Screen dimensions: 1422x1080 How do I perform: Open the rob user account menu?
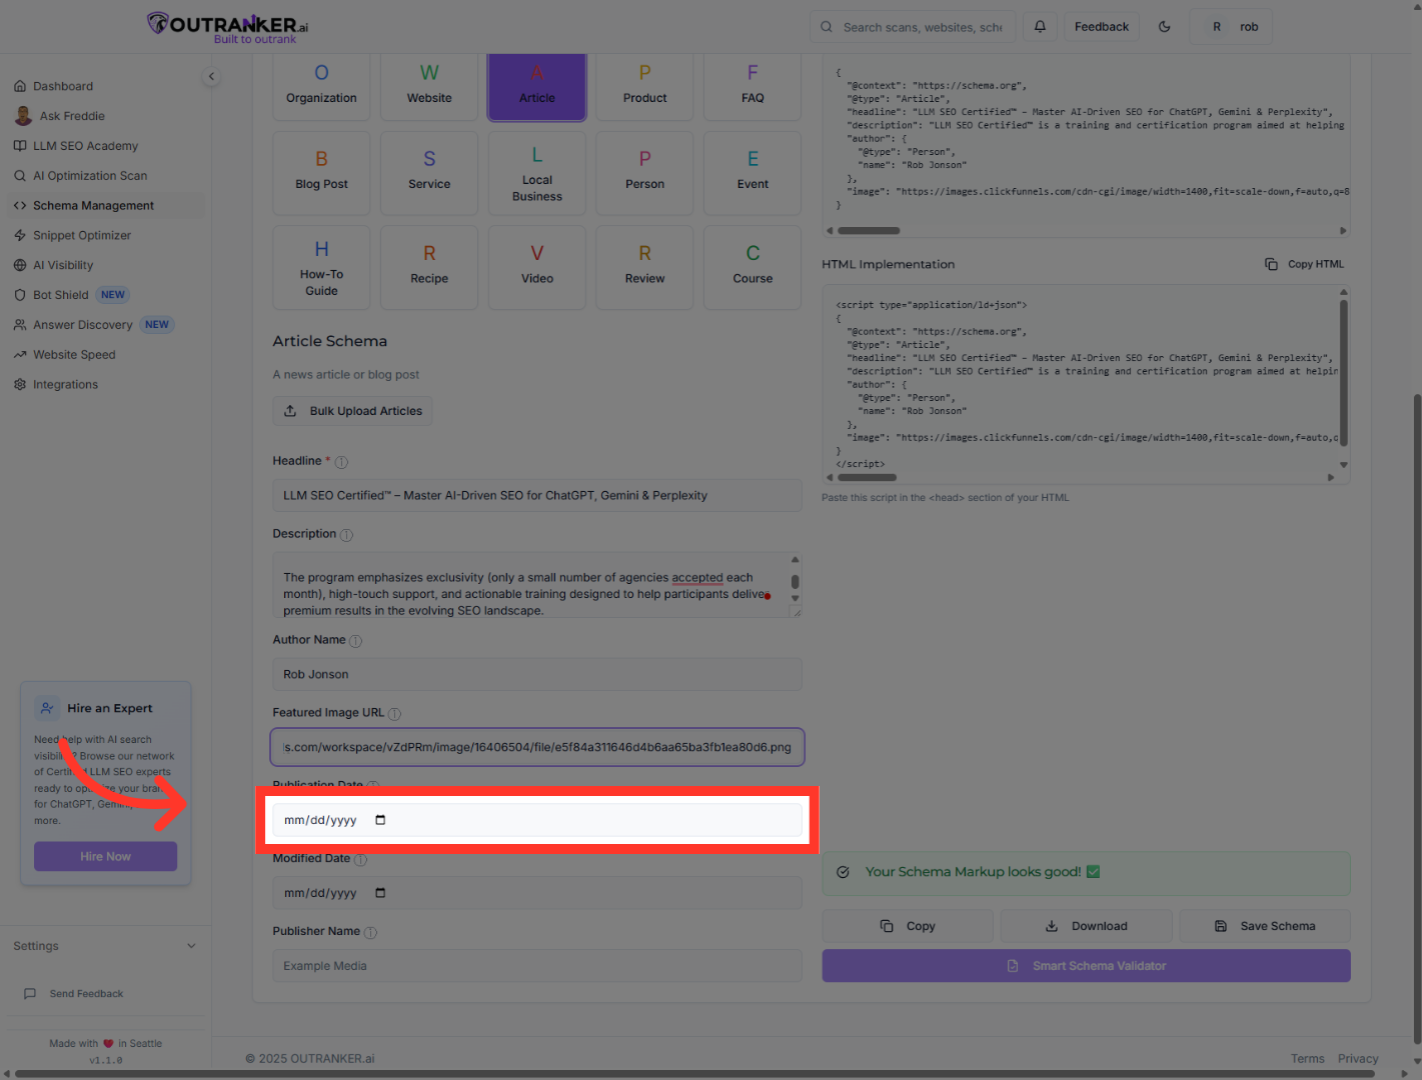[1231, 27]
